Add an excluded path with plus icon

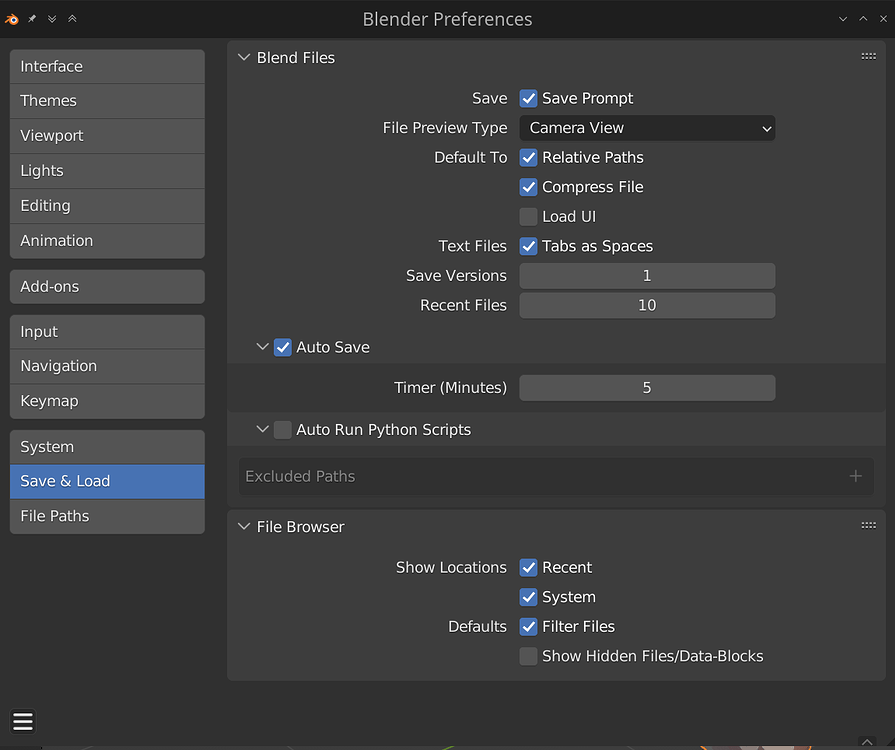[x=855, y=476]
